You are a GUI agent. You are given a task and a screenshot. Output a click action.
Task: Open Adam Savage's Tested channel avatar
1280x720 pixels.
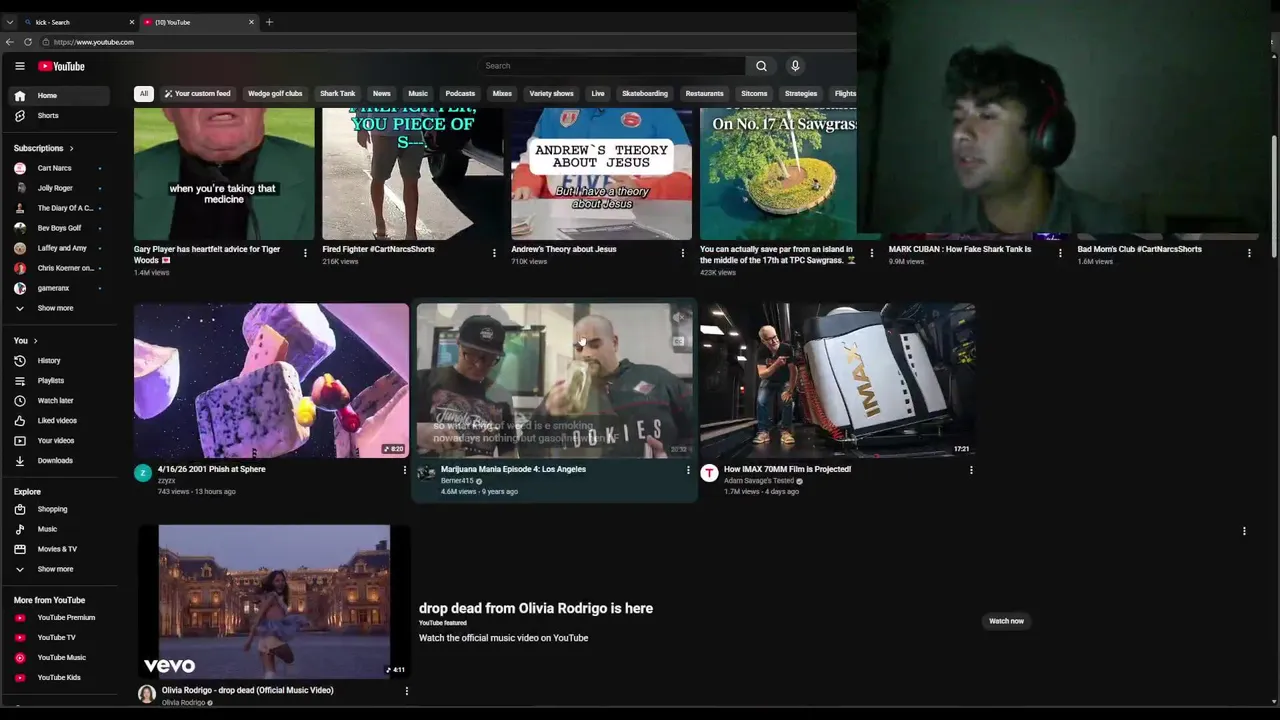[x=709, y=473]
